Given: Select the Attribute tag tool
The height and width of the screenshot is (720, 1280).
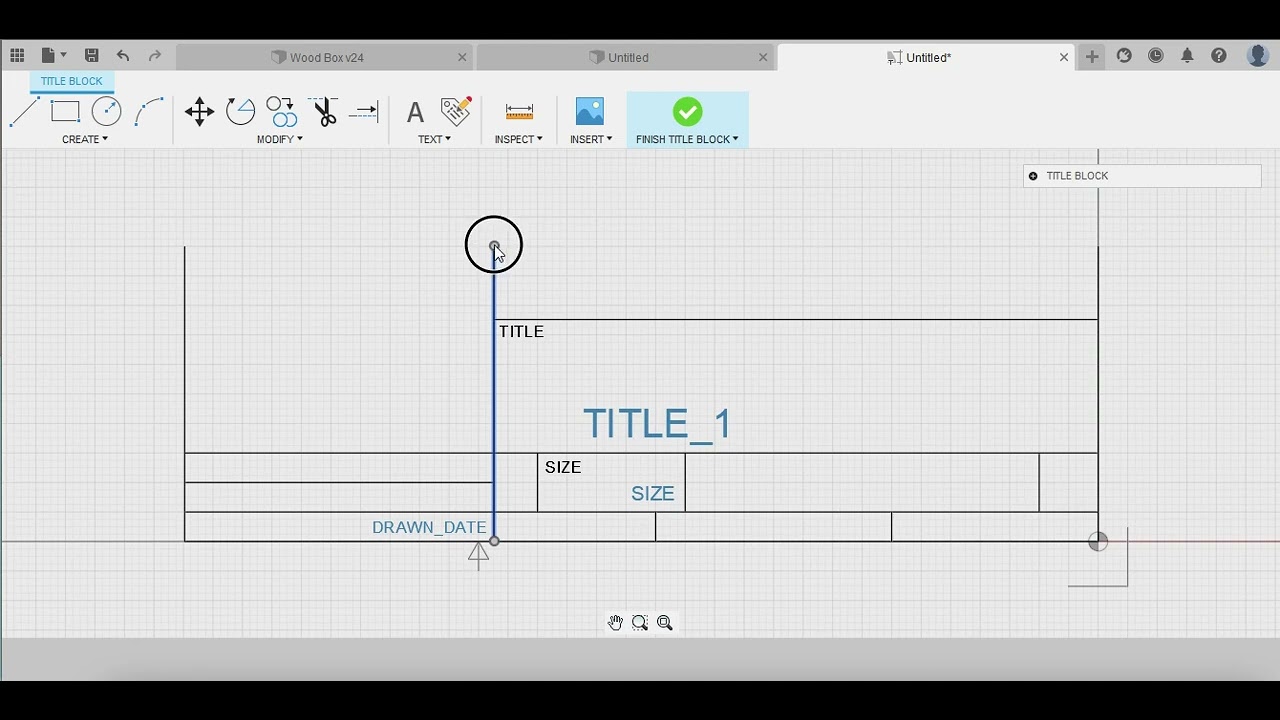Looking at the screenshot, I should [456, 111].
